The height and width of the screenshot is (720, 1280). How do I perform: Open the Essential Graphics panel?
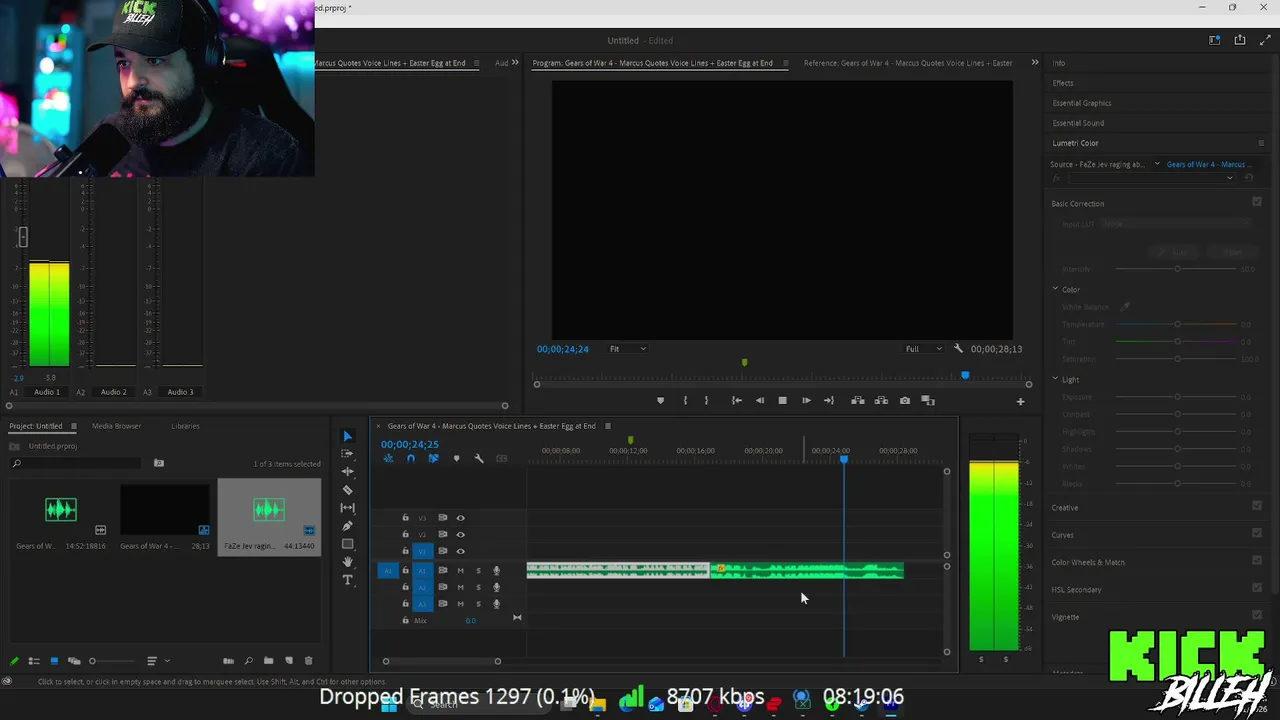(x=1082, y=103)
